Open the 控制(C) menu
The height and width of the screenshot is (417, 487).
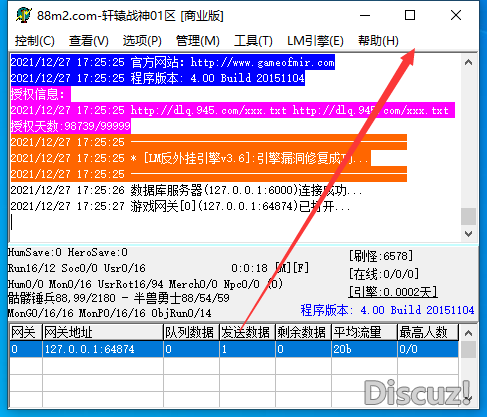pyautogui.click(x=35, y=41)
